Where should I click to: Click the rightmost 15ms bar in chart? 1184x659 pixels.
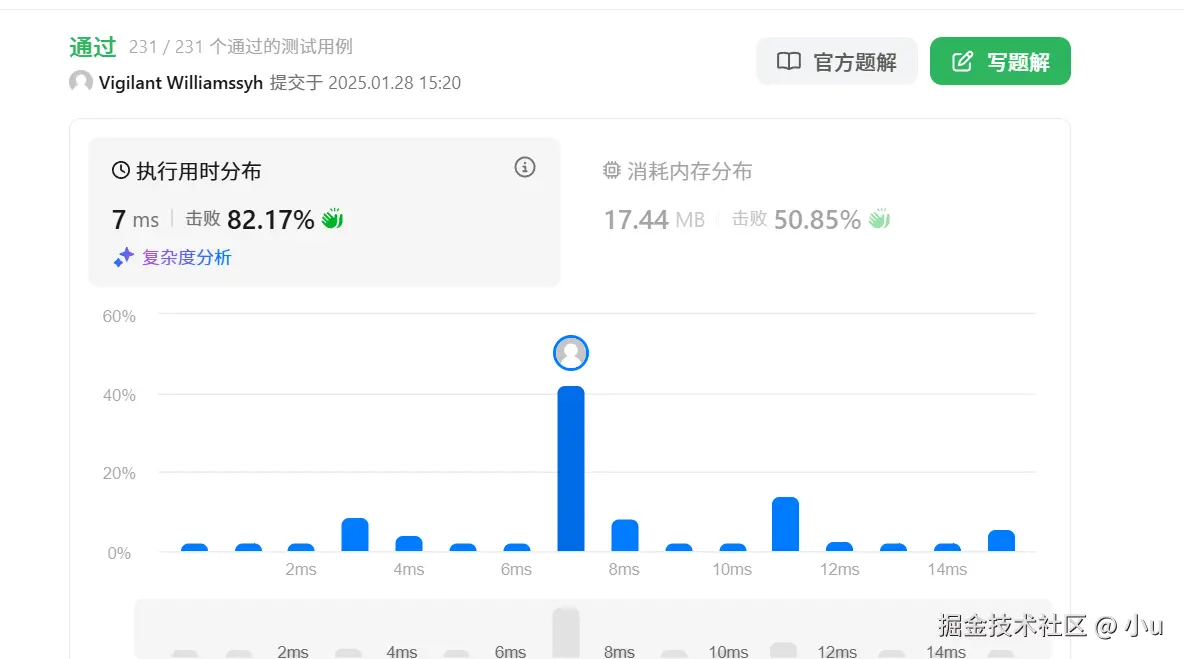(1001, 540)
